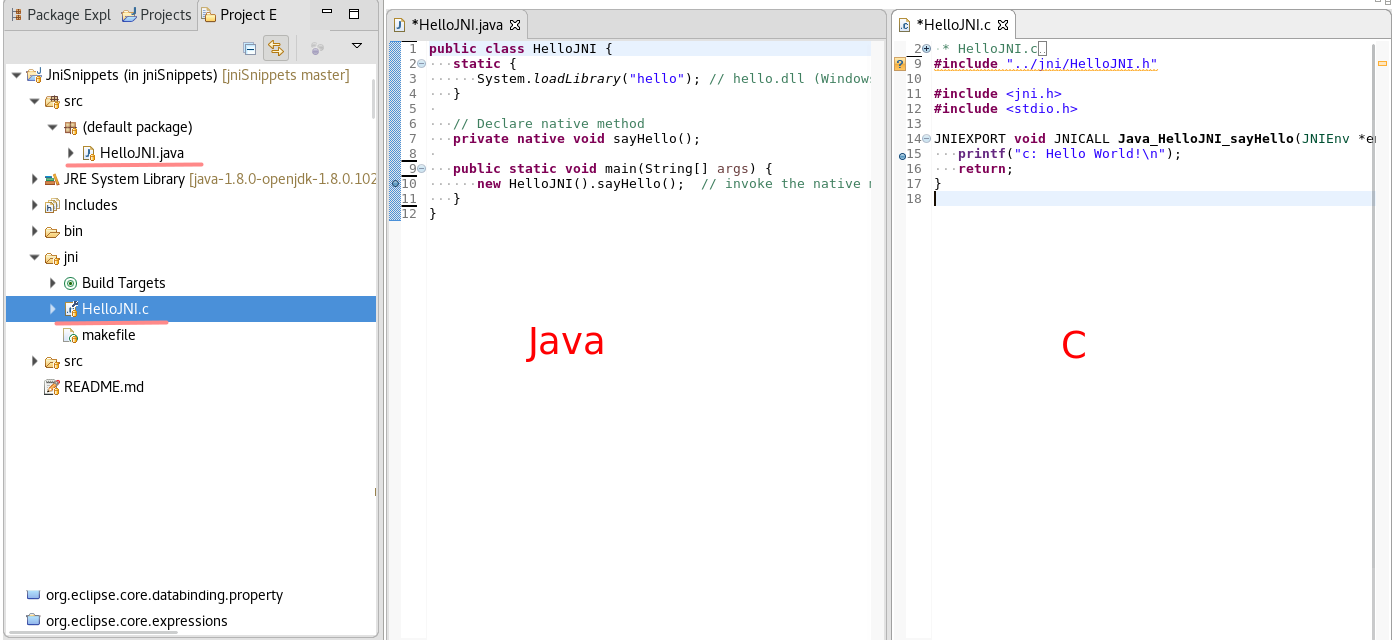Image resolution: width=1393 pixels, height=640 pixels.
Task: Click the Includes folder icon
Action: pyautogui.click(x=52, y=205)
